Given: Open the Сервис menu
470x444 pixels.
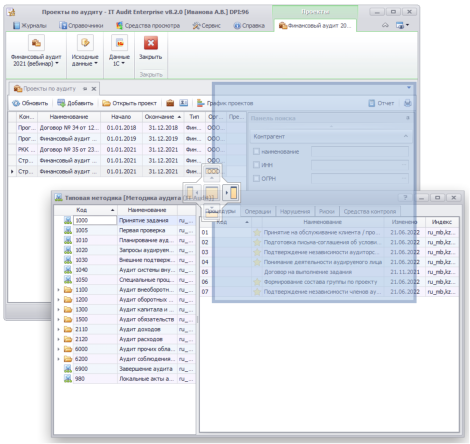Looking at the screenshot, I should [207, 26].
